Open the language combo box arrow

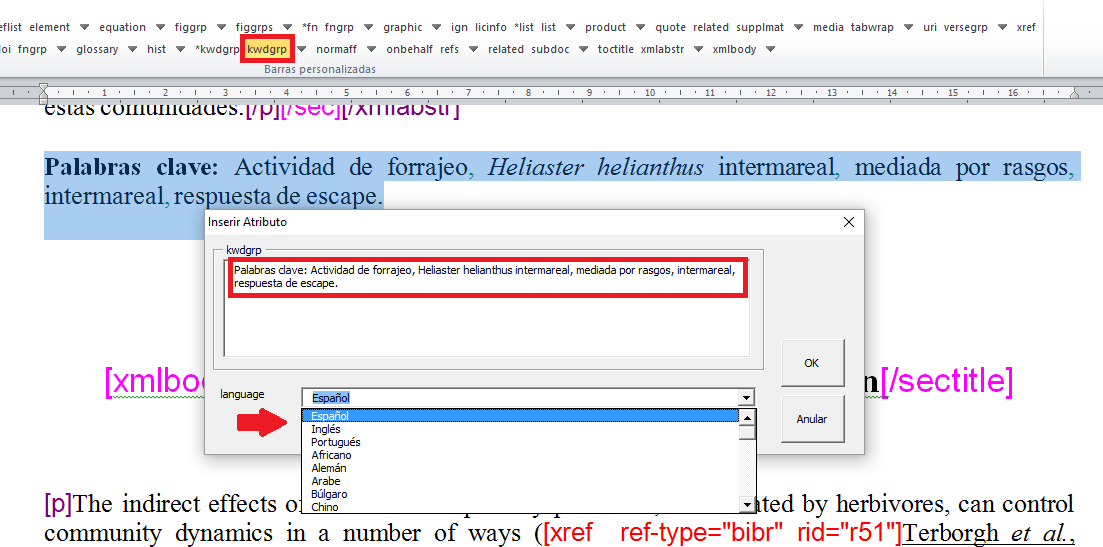(745, 397)
